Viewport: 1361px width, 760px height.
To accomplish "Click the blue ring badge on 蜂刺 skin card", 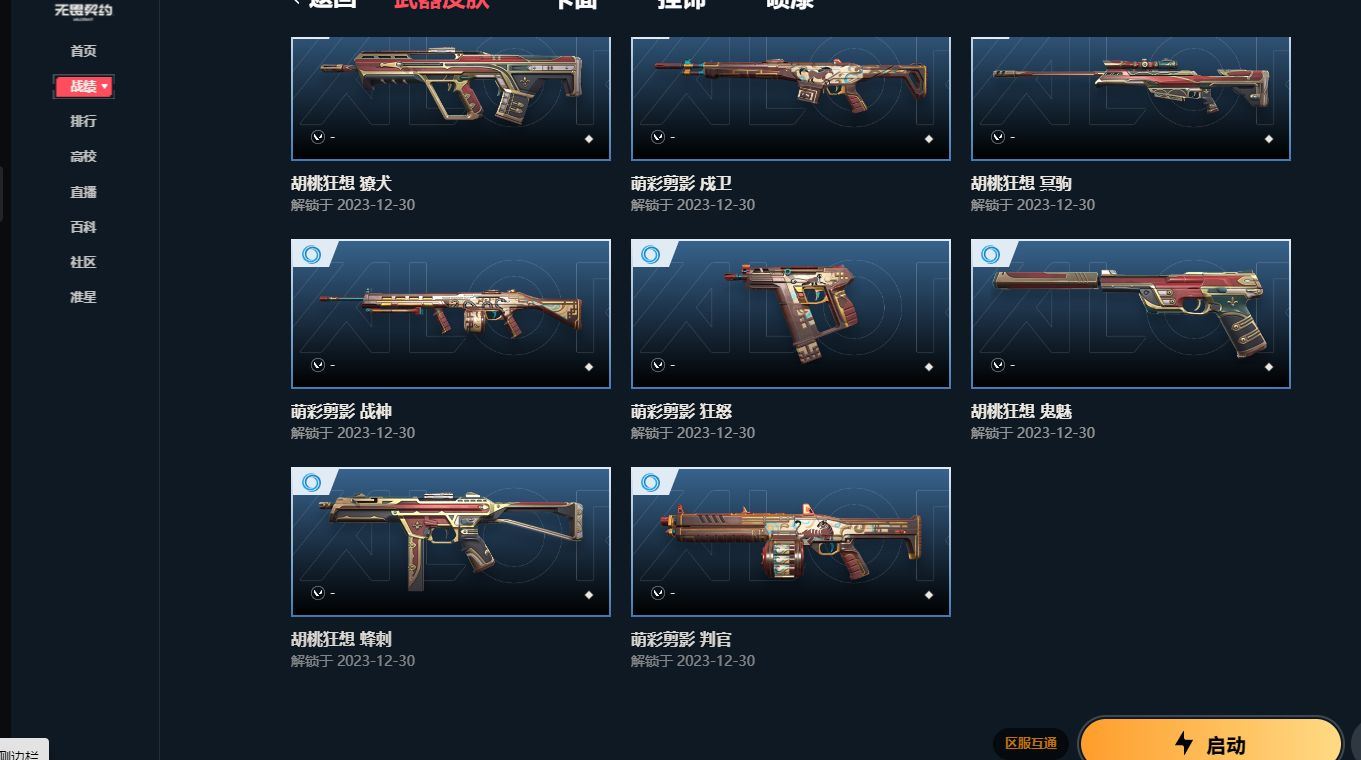I will 311,483.
